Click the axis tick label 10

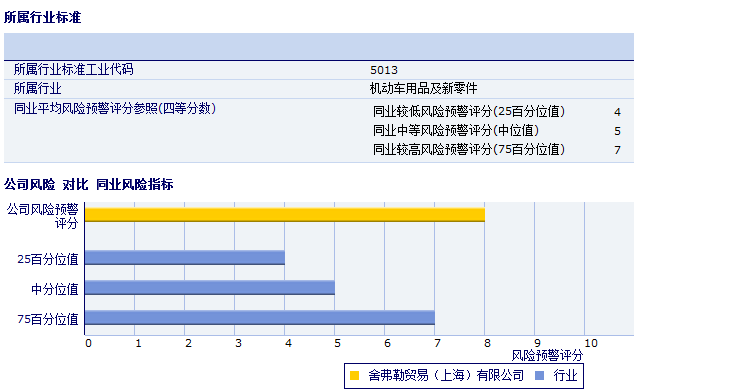point(591,343)
